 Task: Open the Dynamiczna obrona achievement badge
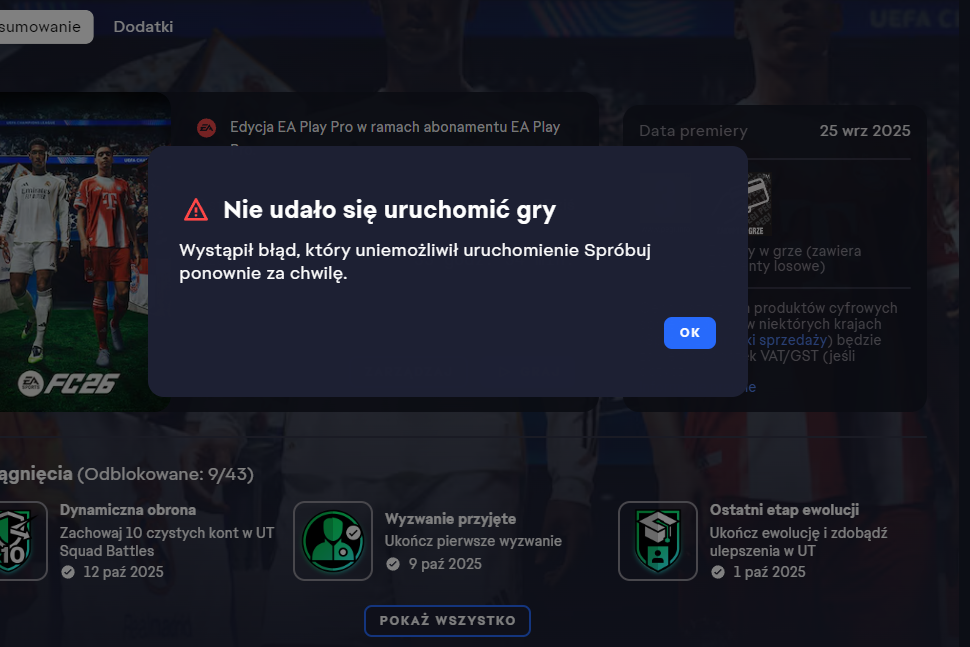[x=21, y=541]
